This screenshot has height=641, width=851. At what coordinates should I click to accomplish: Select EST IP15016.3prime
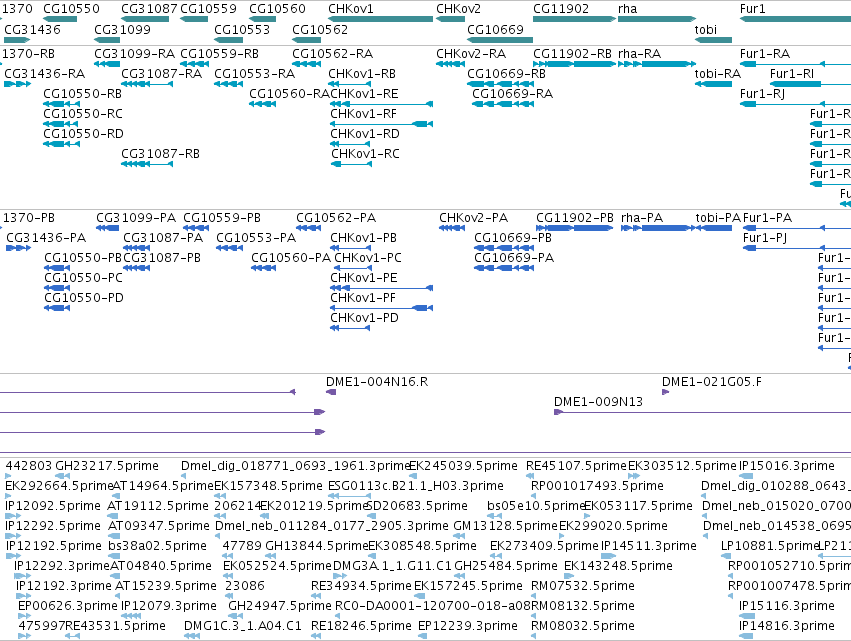[787, 466]
